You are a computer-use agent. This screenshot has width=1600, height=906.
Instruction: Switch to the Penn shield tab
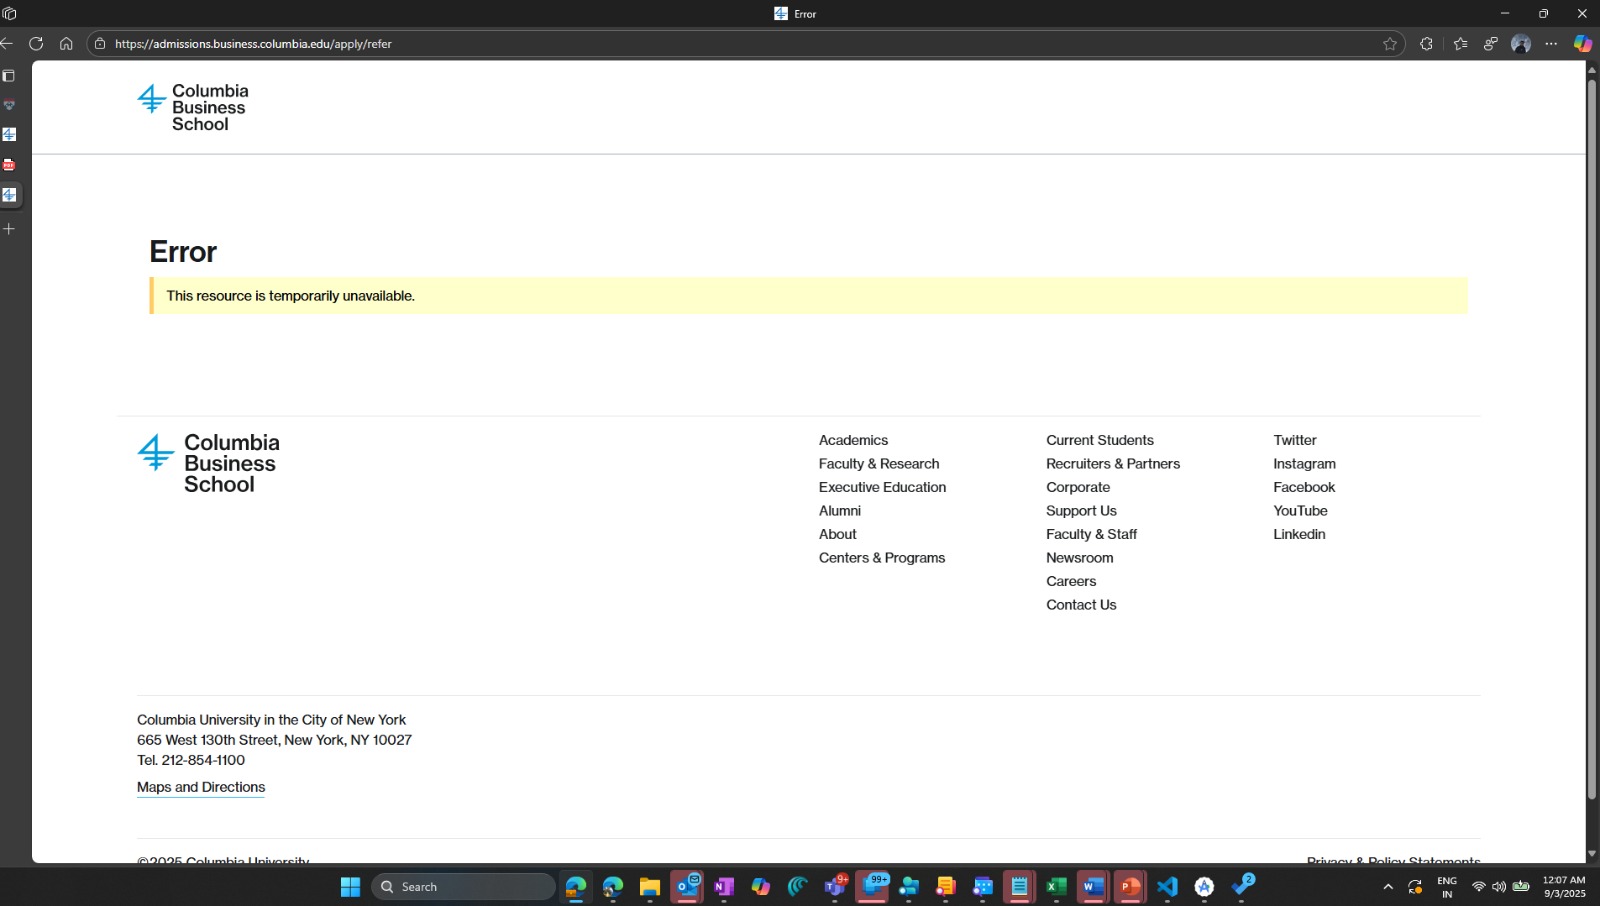9,105
